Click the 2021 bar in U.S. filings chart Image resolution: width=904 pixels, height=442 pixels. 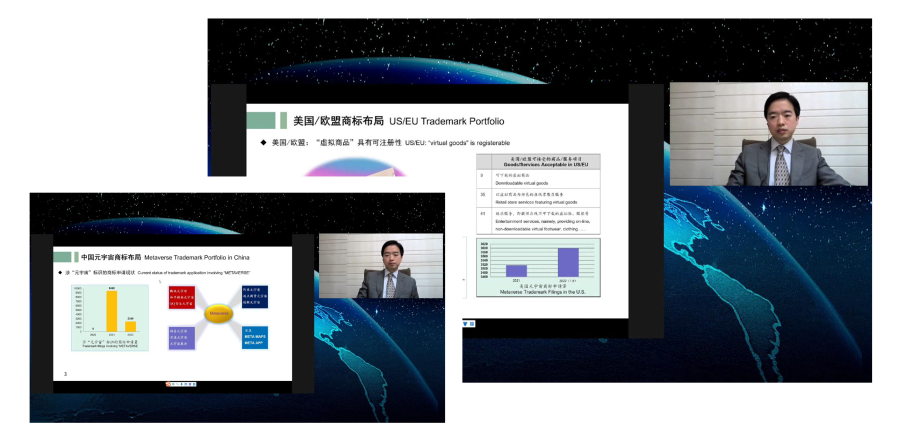[x=516, y=271]
